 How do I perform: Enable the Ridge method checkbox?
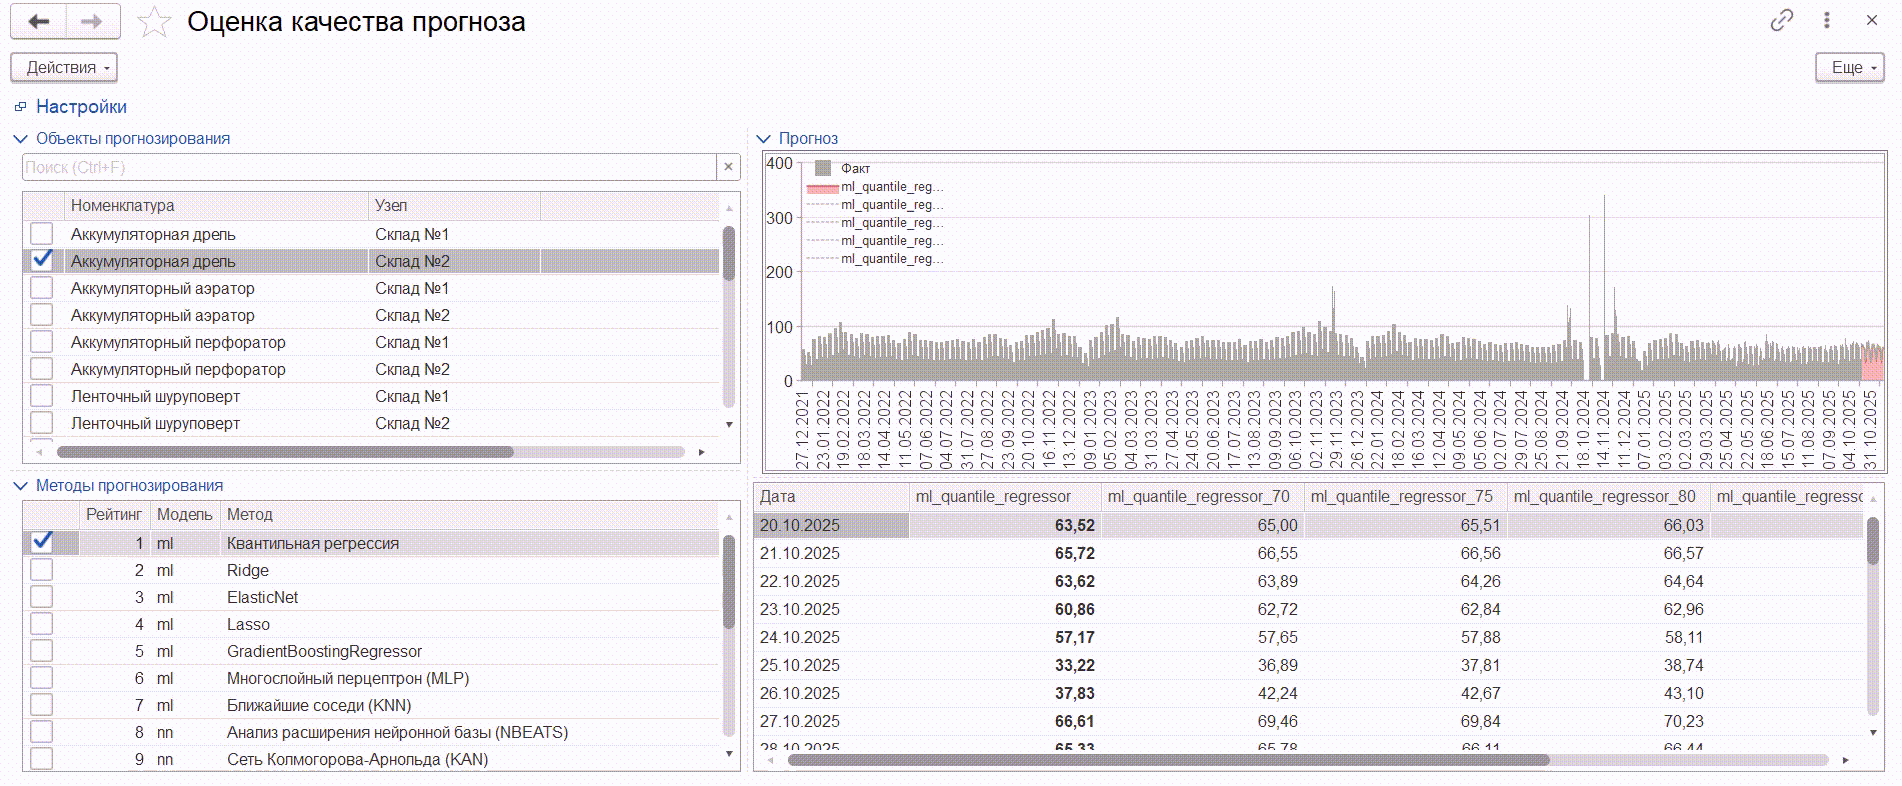(41, 570)
